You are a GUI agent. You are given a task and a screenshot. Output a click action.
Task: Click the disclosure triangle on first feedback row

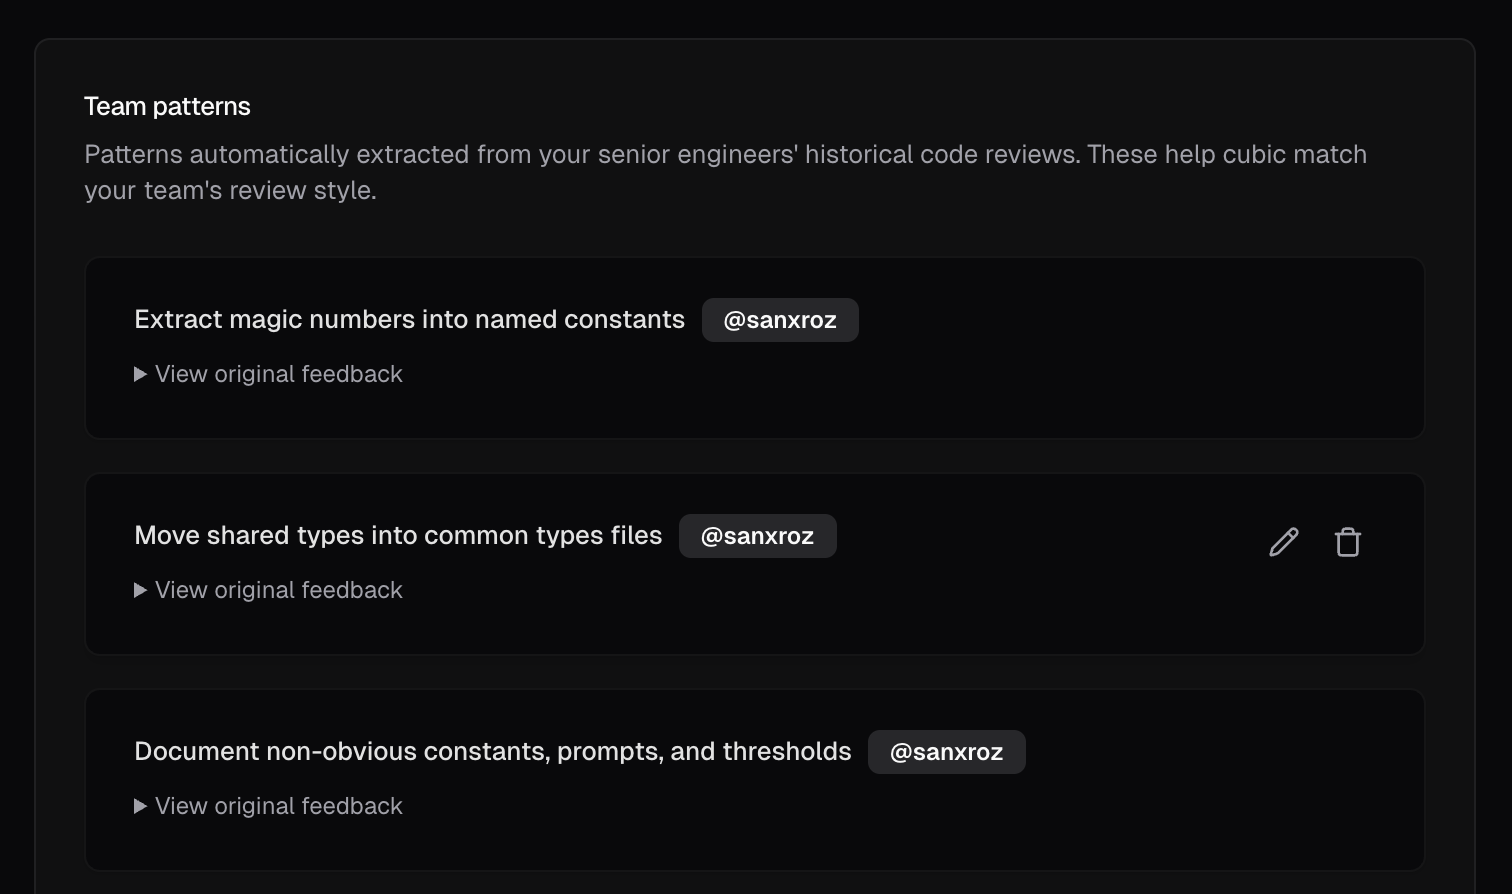tap(140, 373)
